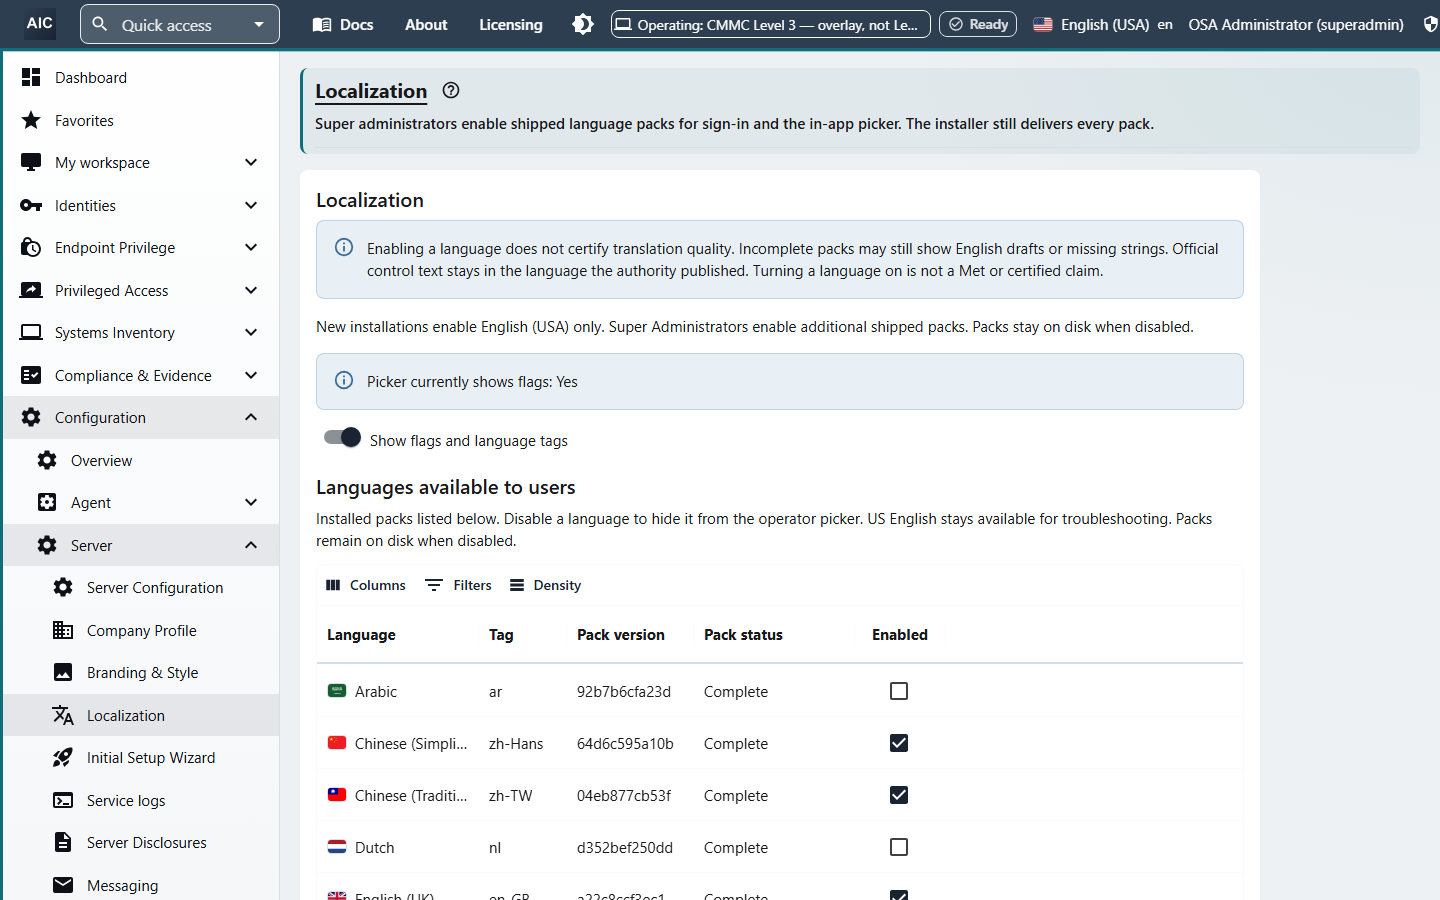This screenshot has height=900, width=1440.
Task: Open the Docs menu item
Action: (343, 24)
